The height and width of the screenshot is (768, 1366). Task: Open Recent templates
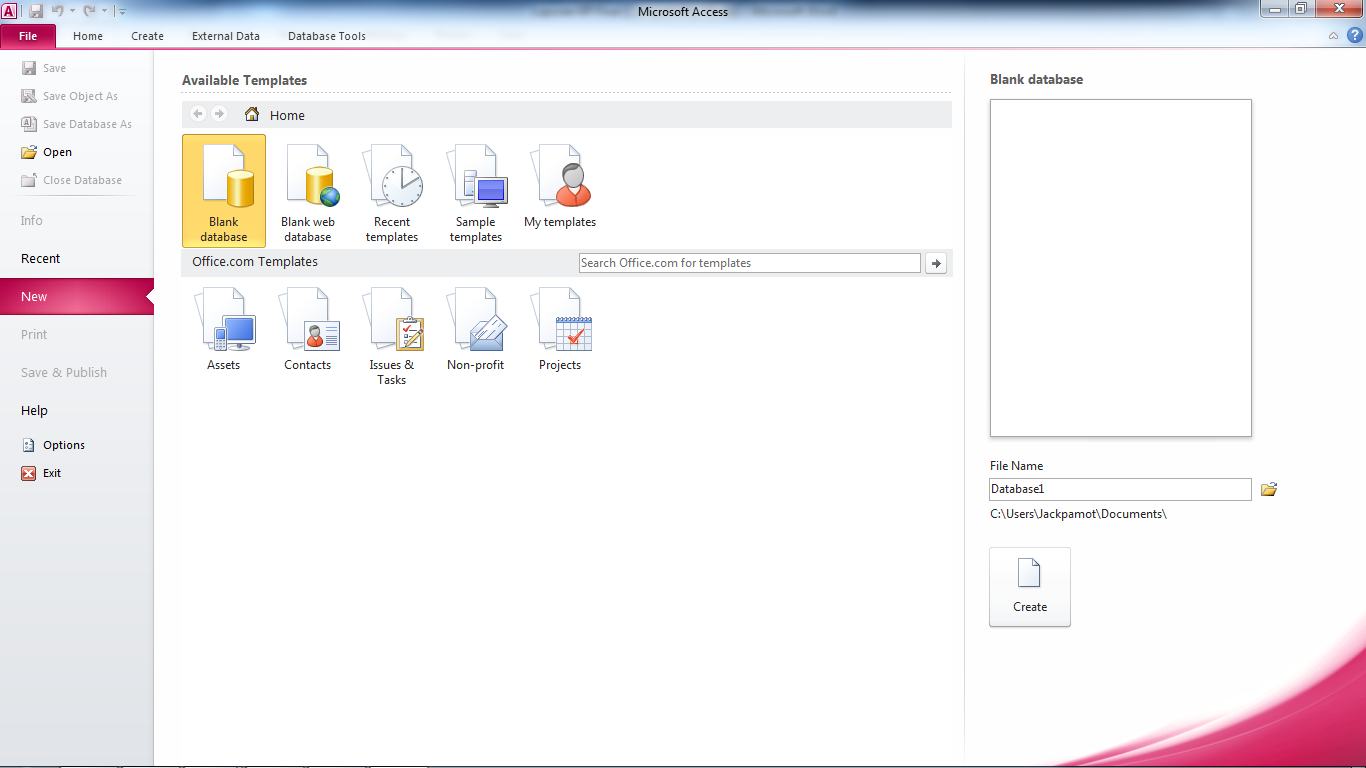392,191
